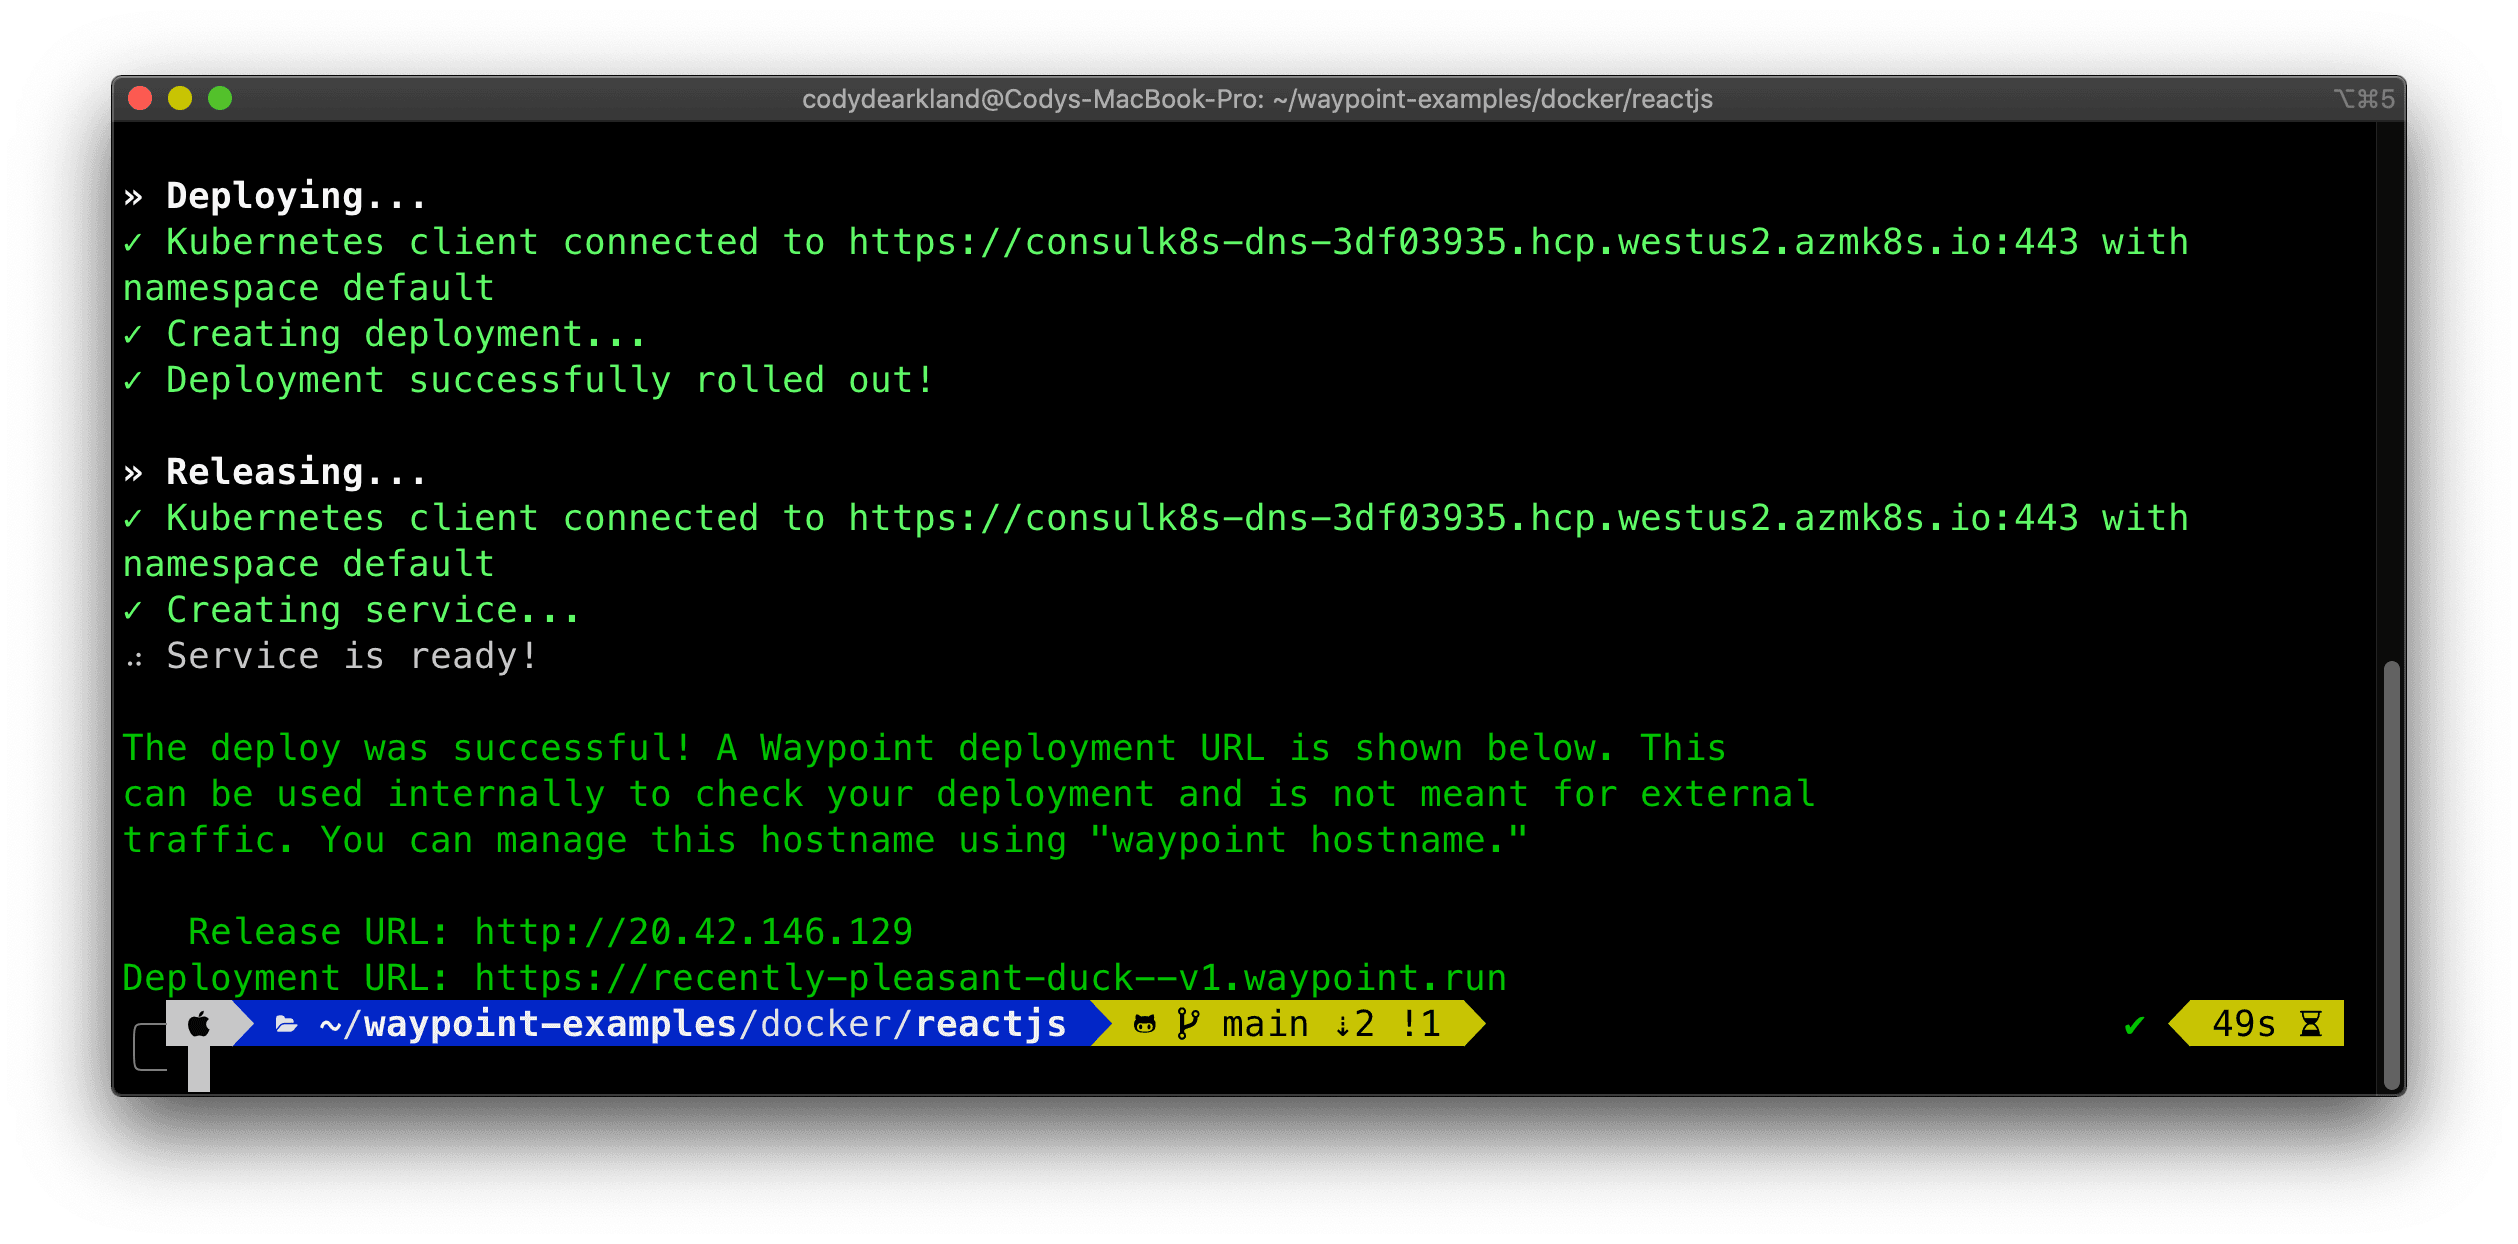Click the terminal vertical scrollbar thumb
The image size is (2518, 1244).
2391,875
